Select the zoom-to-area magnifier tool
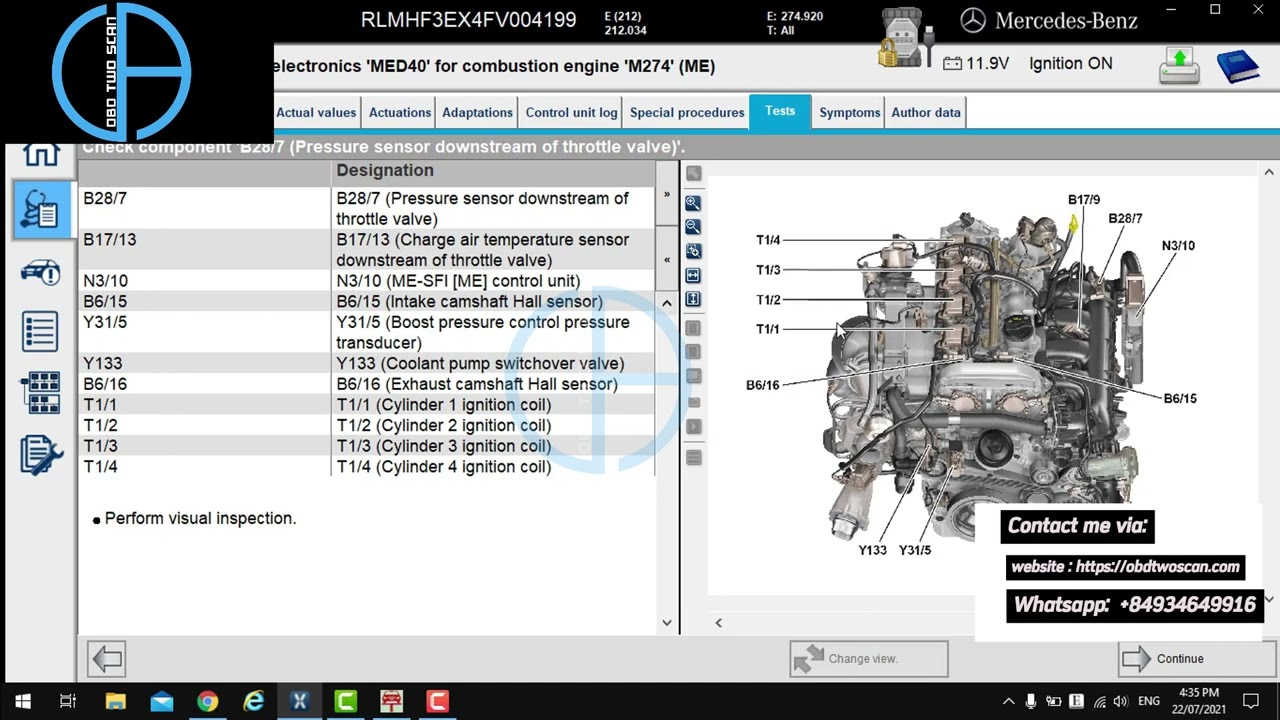 (693, 251)
